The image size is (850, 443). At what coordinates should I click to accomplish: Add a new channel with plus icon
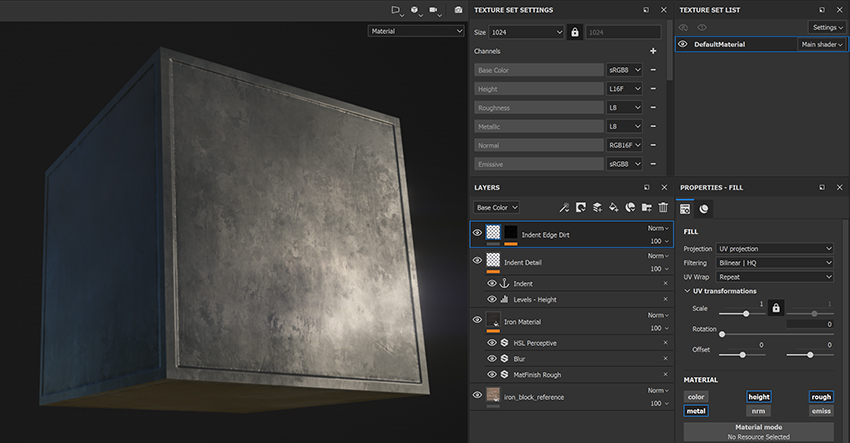pos(653,51)
